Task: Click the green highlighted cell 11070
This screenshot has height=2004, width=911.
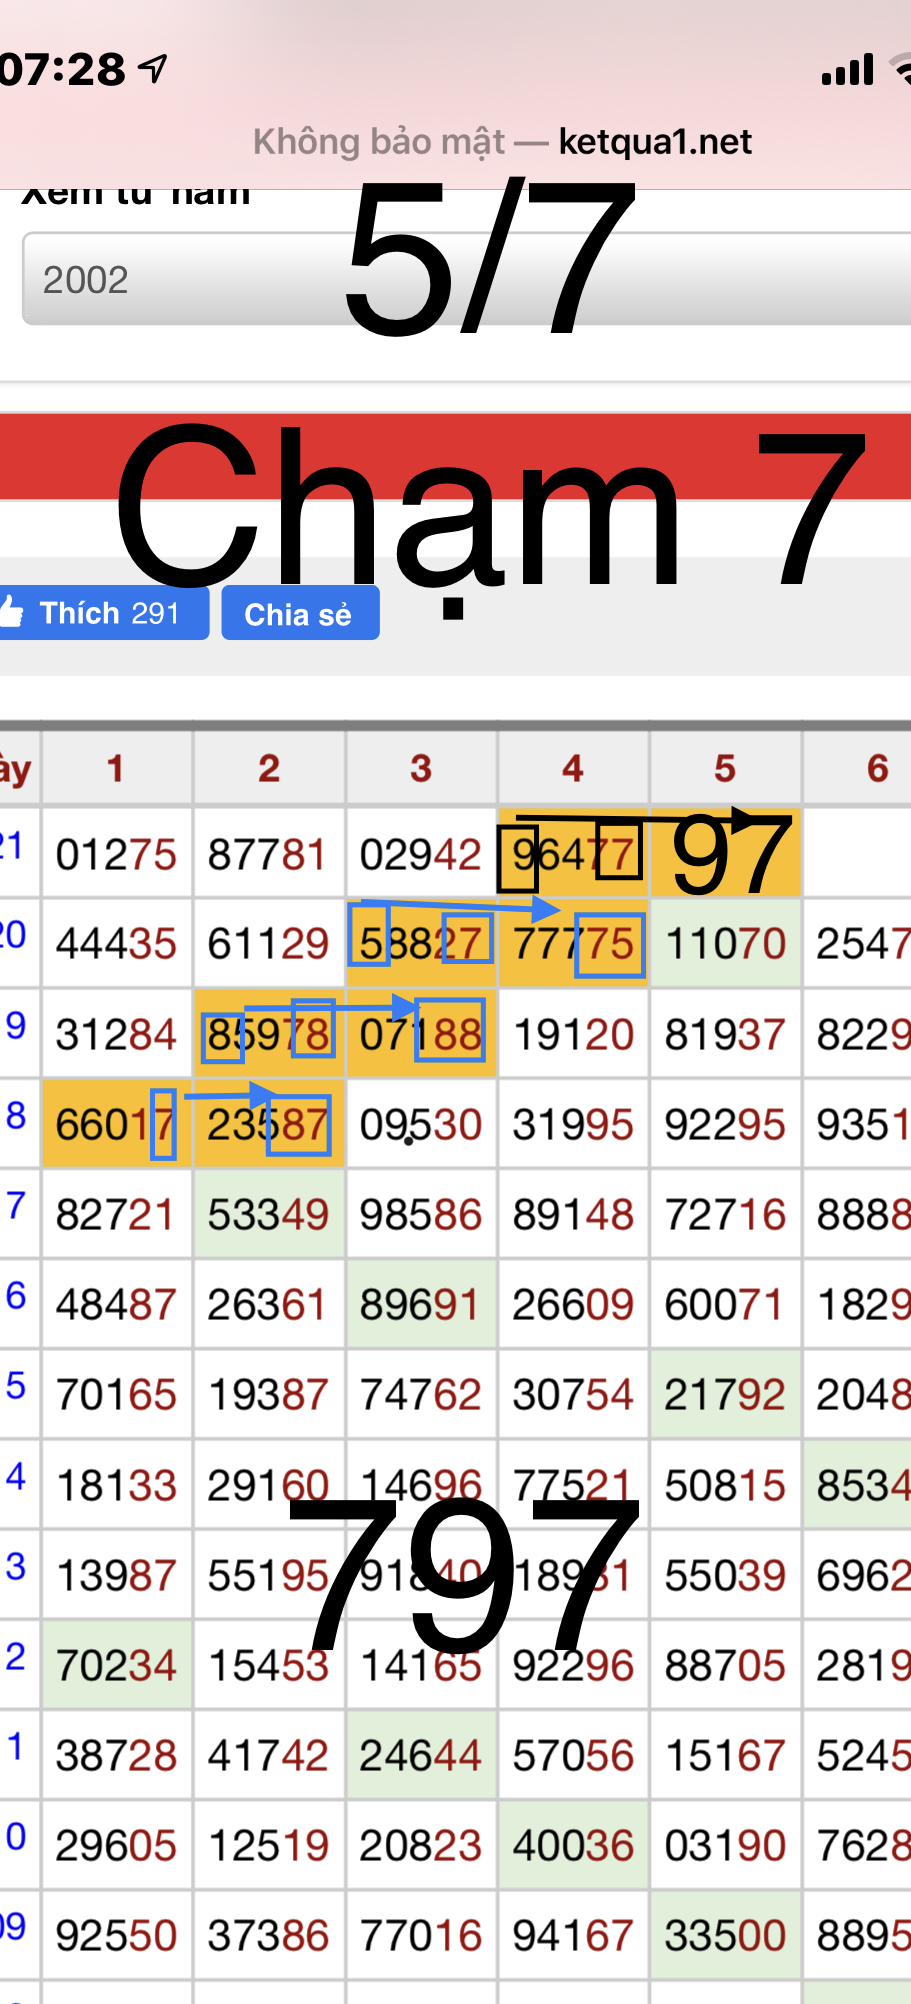Action: (725, 944)
